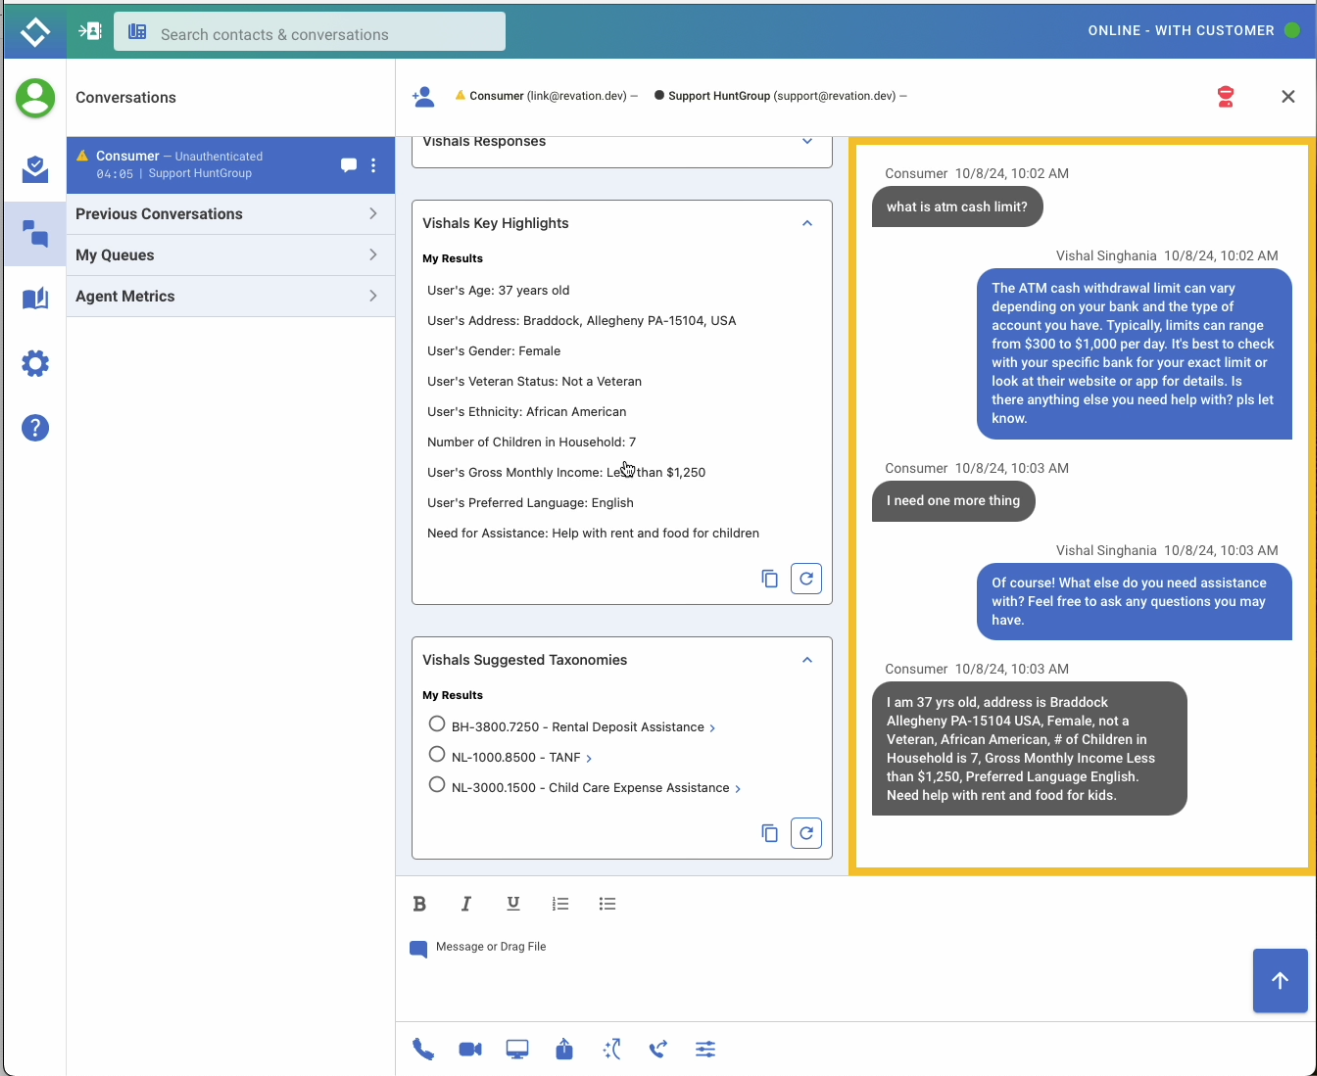The image size is (1317, 1076).
Task: Collapse the Vishals Key Highlights panel
Action: 807,223
